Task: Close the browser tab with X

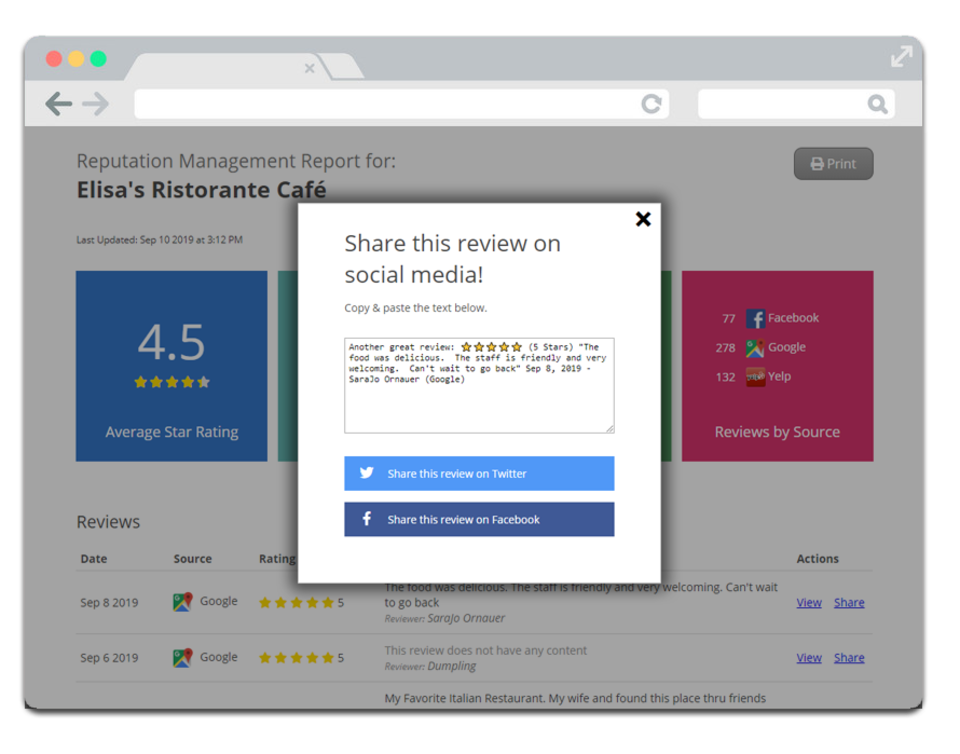Action: (x=310, y=68)
